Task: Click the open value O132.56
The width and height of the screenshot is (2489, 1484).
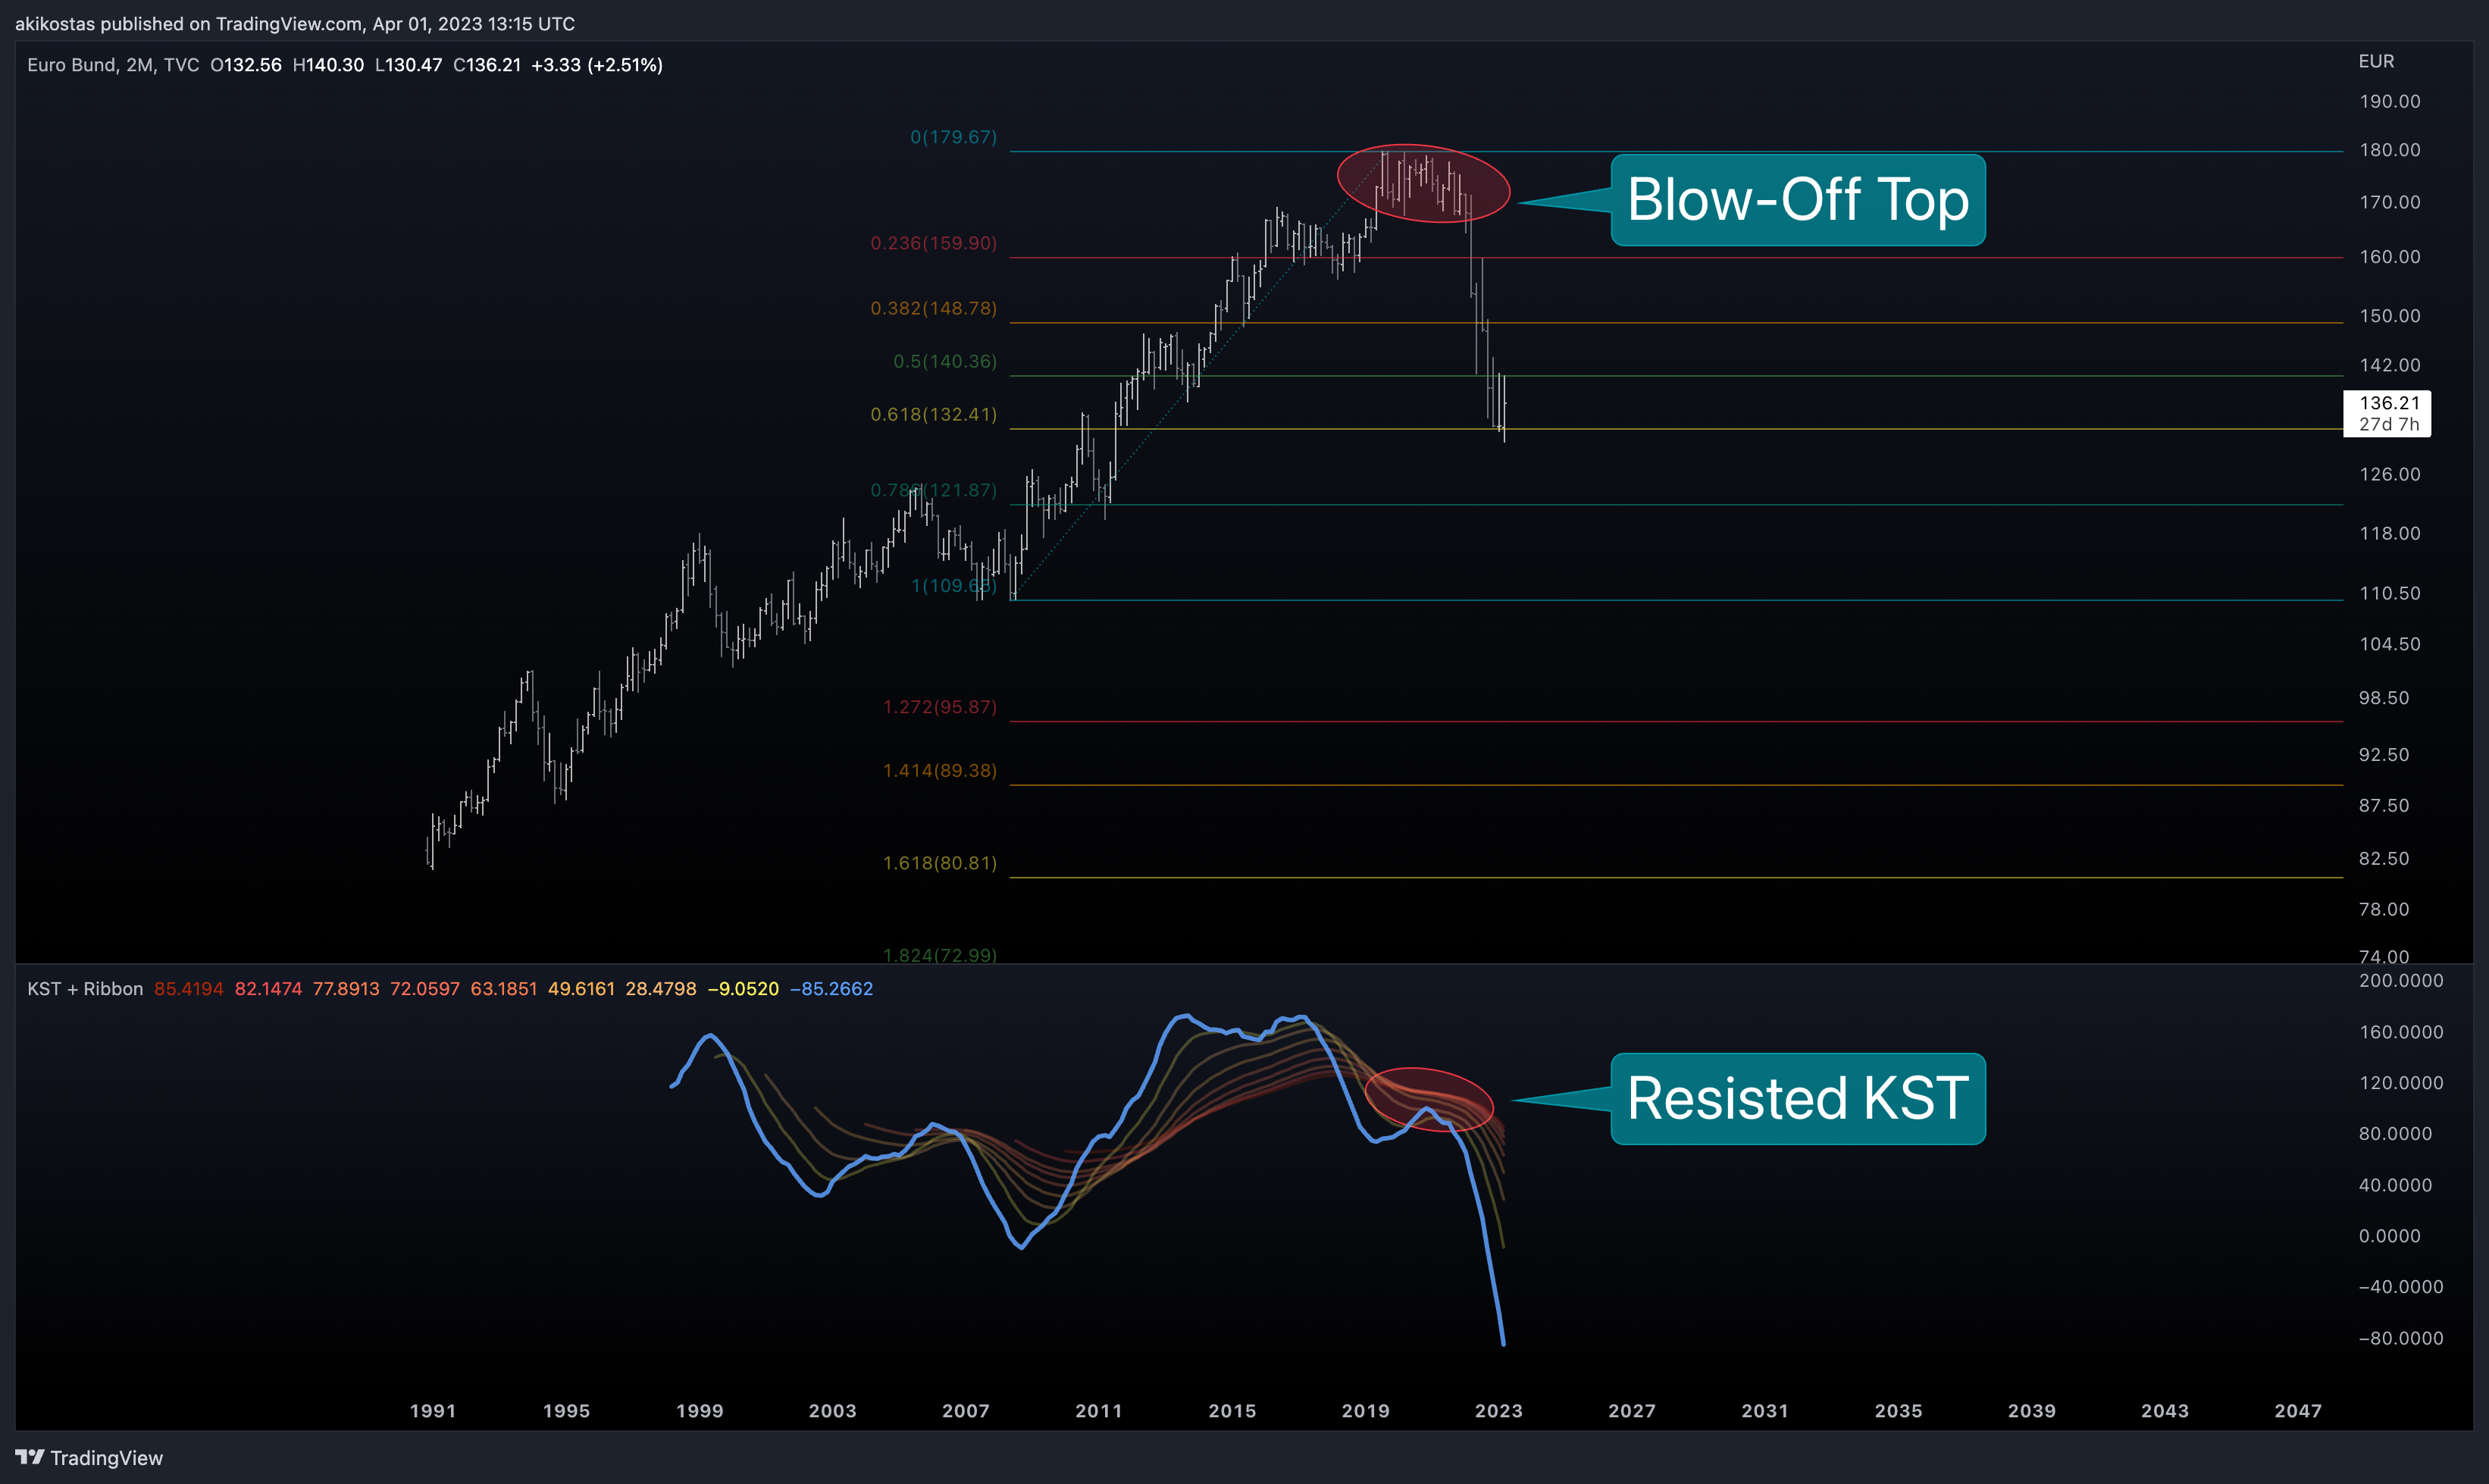Action: pos(246,65)
